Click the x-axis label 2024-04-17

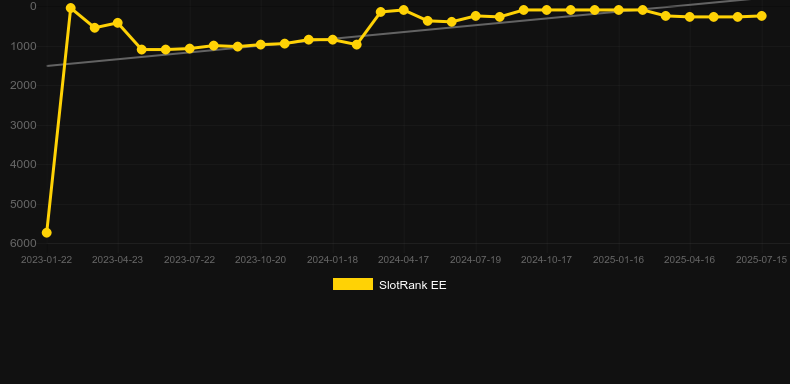[404, 260]
